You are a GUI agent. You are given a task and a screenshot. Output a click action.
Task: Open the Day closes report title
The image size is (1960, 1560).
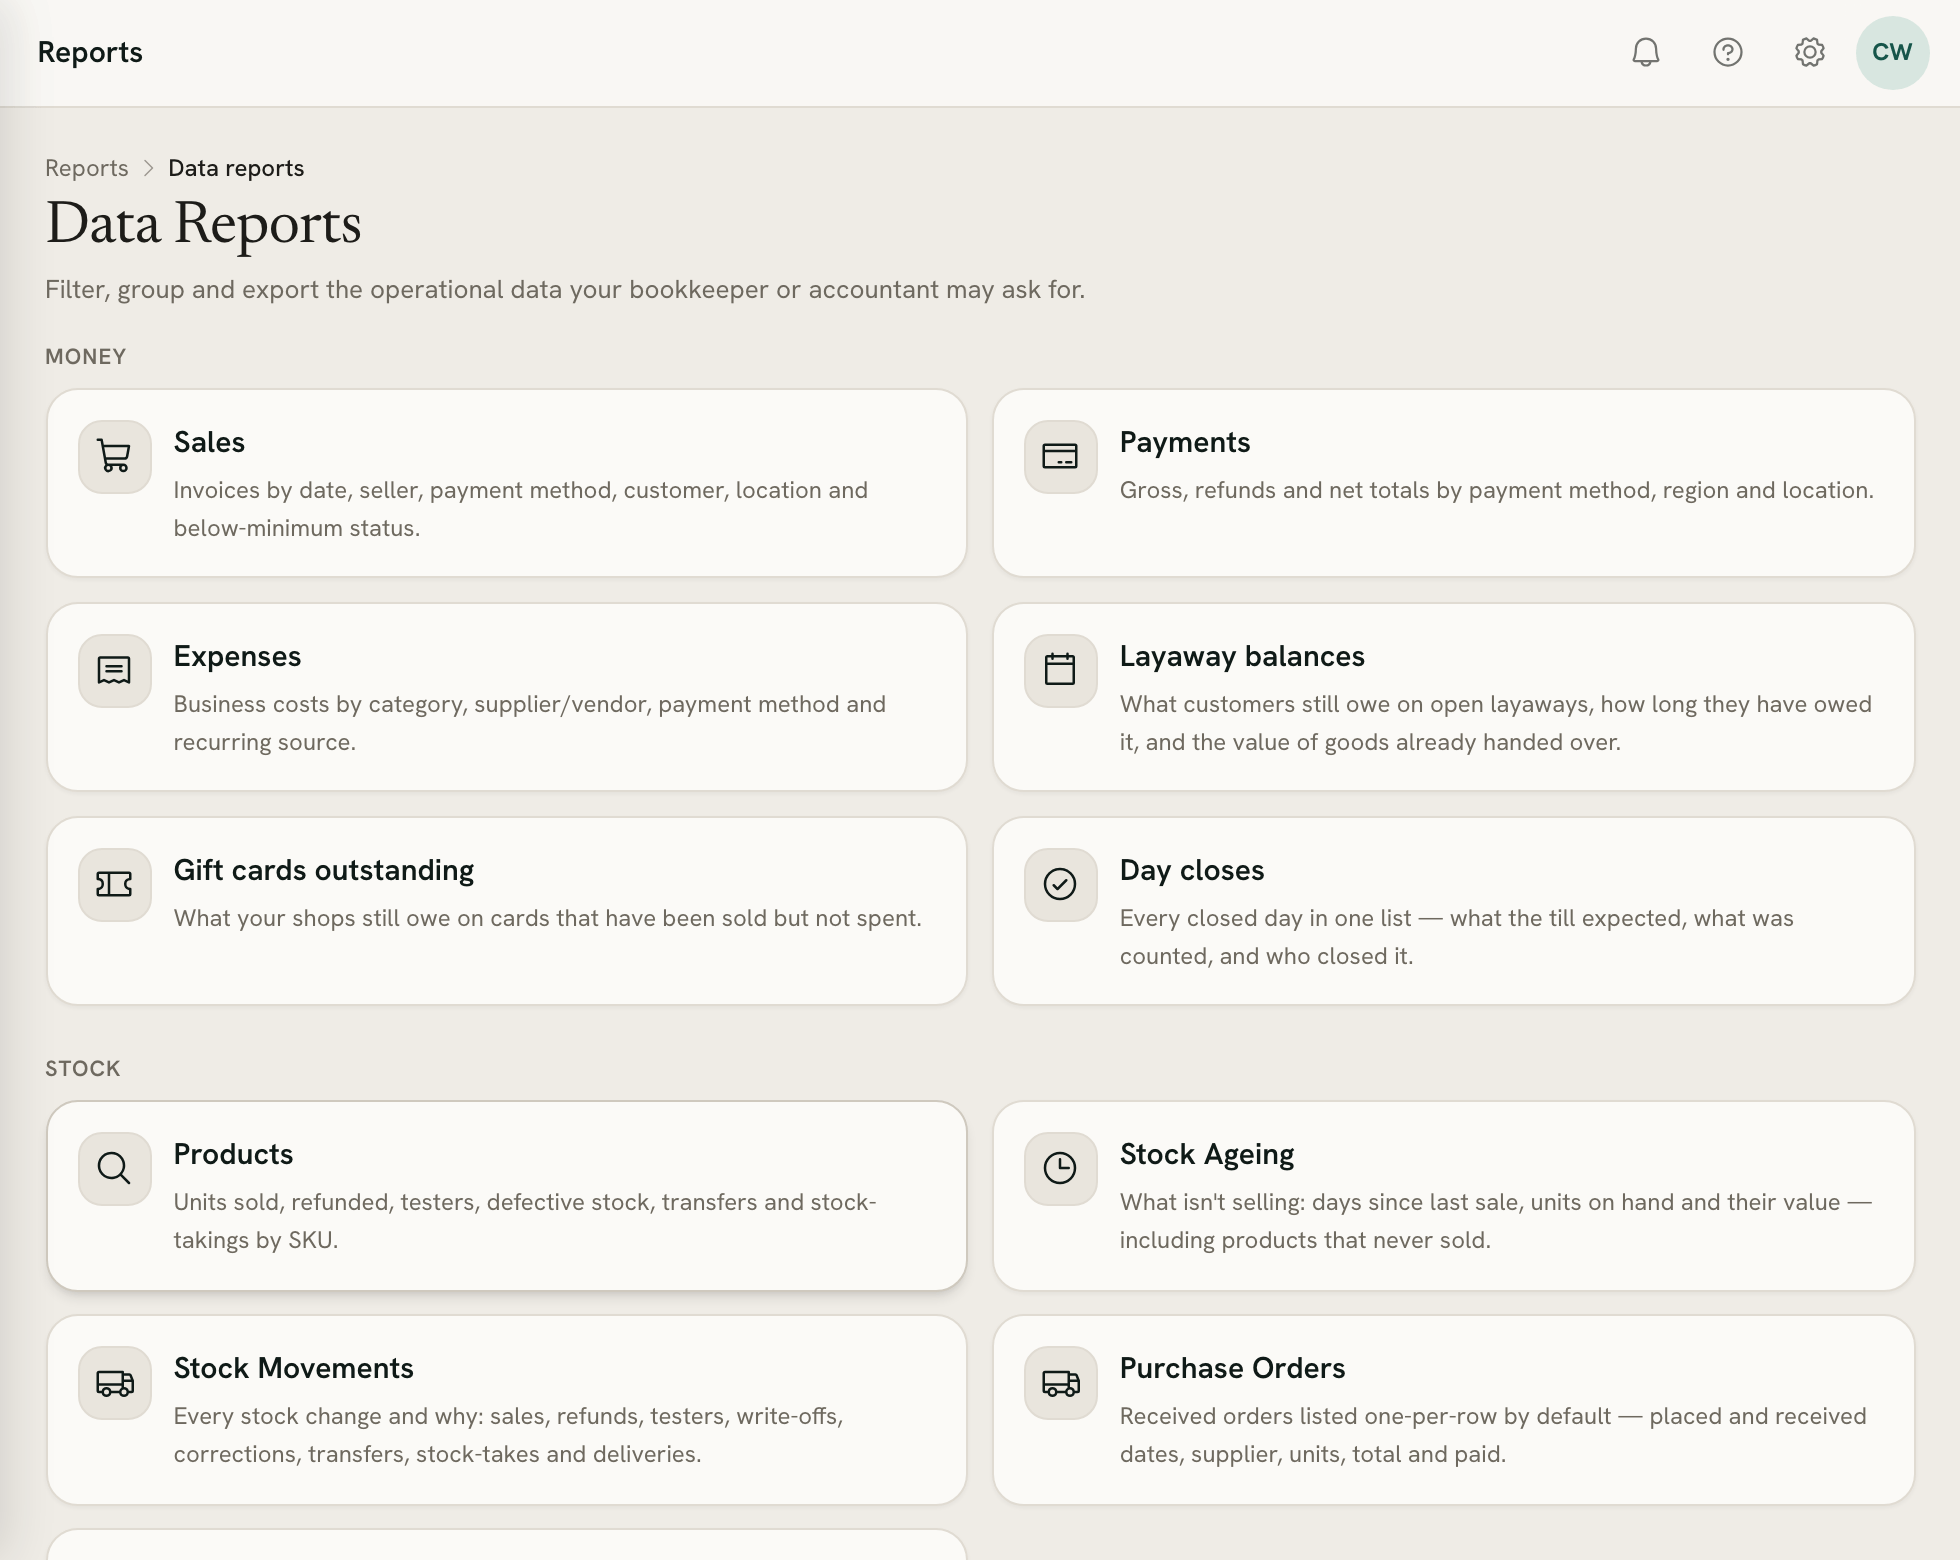point(1192,870)
